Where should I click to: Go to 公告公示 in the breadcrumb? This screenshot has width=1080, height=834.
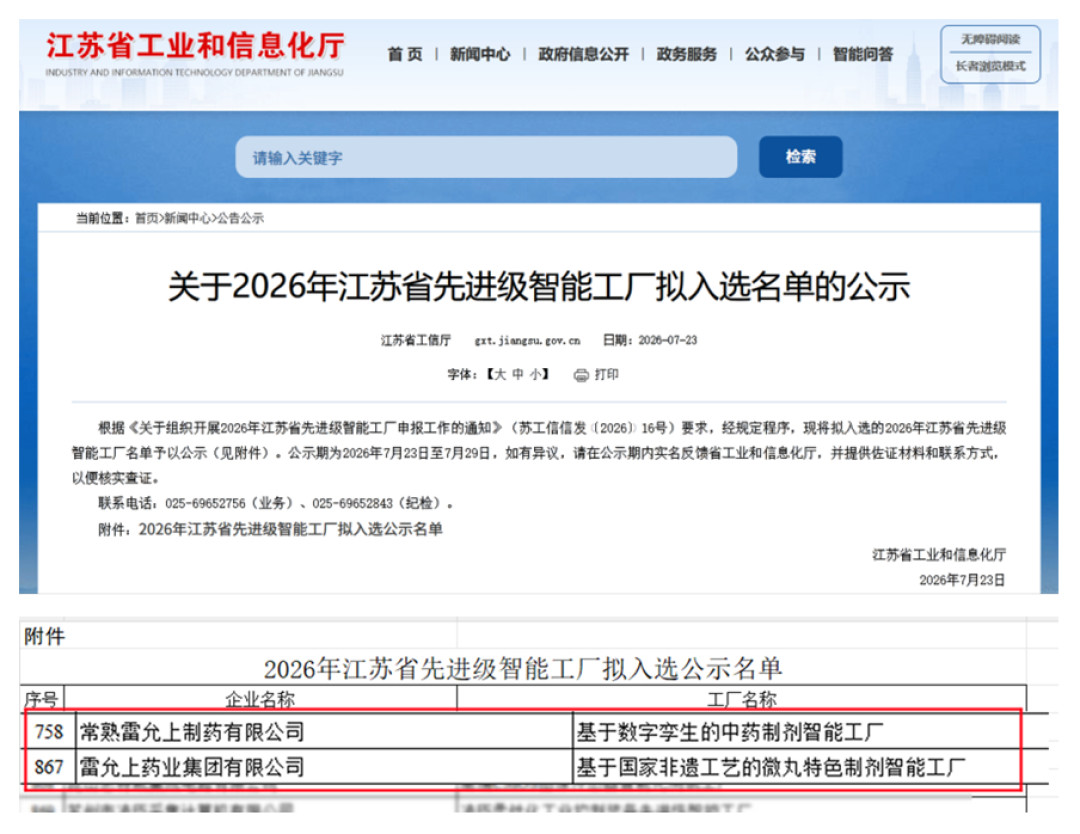click(x=240, y=218)
